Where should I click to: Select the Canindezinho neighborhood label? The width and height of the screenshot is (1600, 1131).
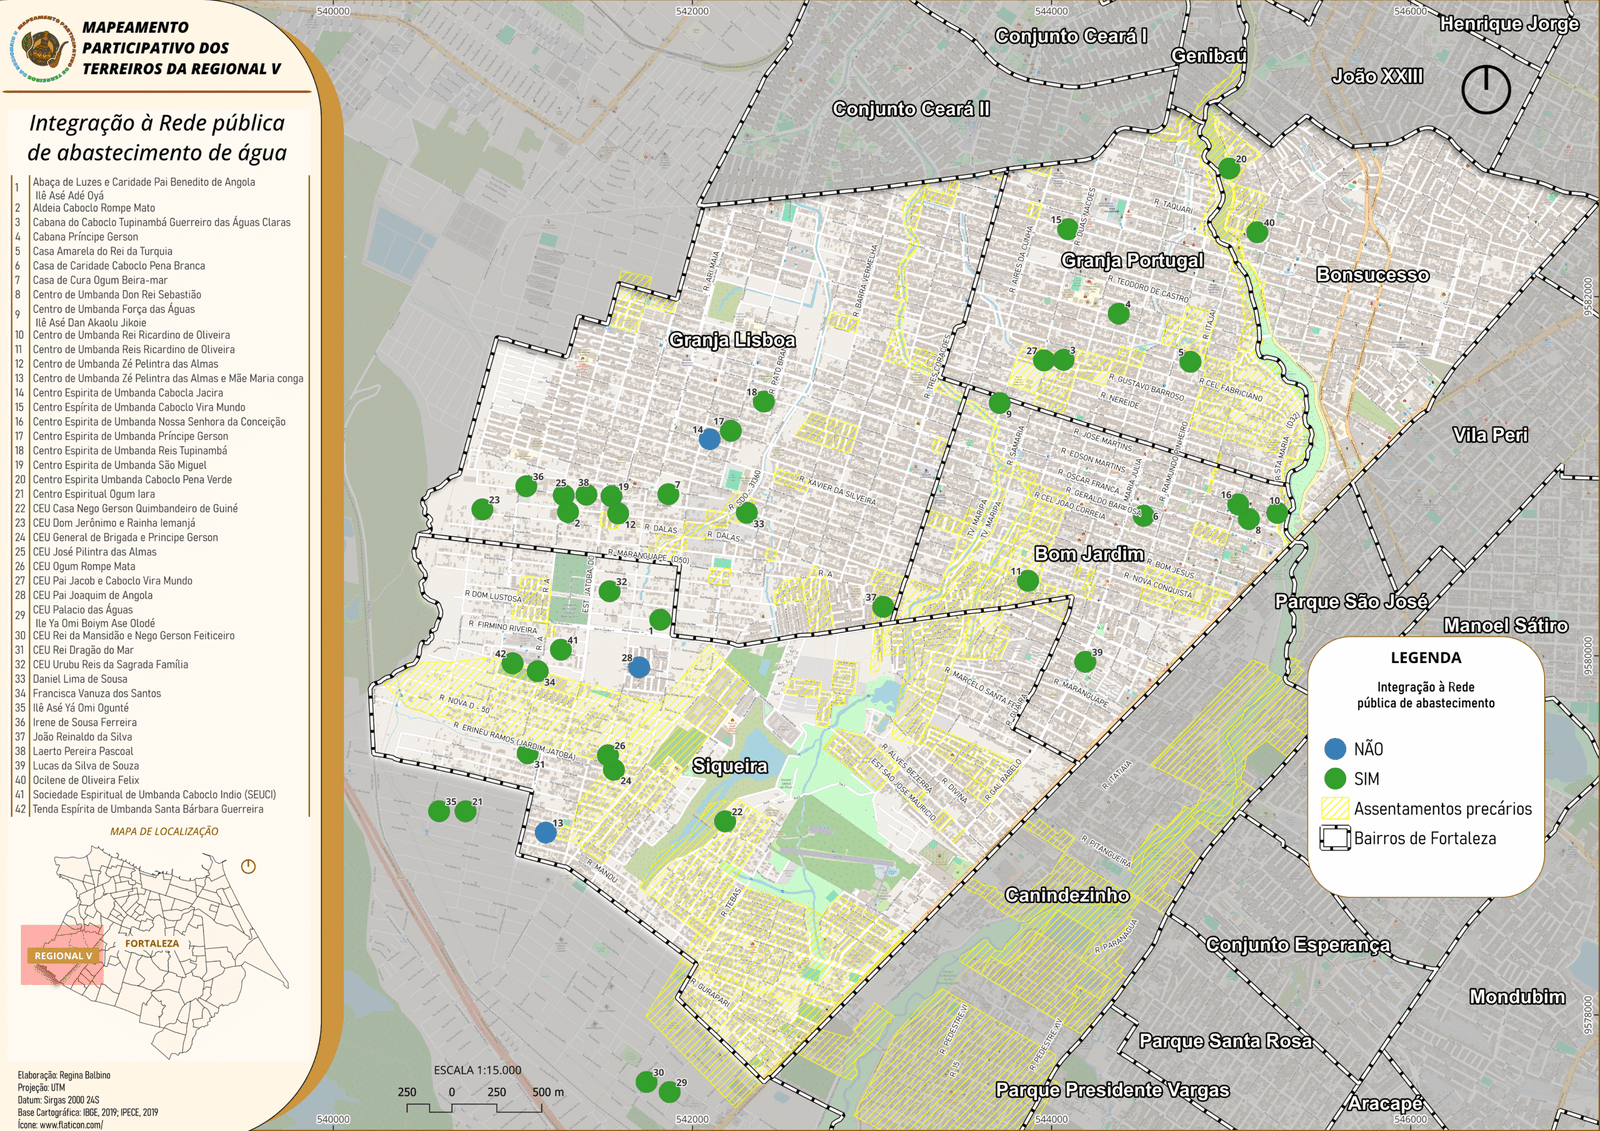coord(1067,895)
